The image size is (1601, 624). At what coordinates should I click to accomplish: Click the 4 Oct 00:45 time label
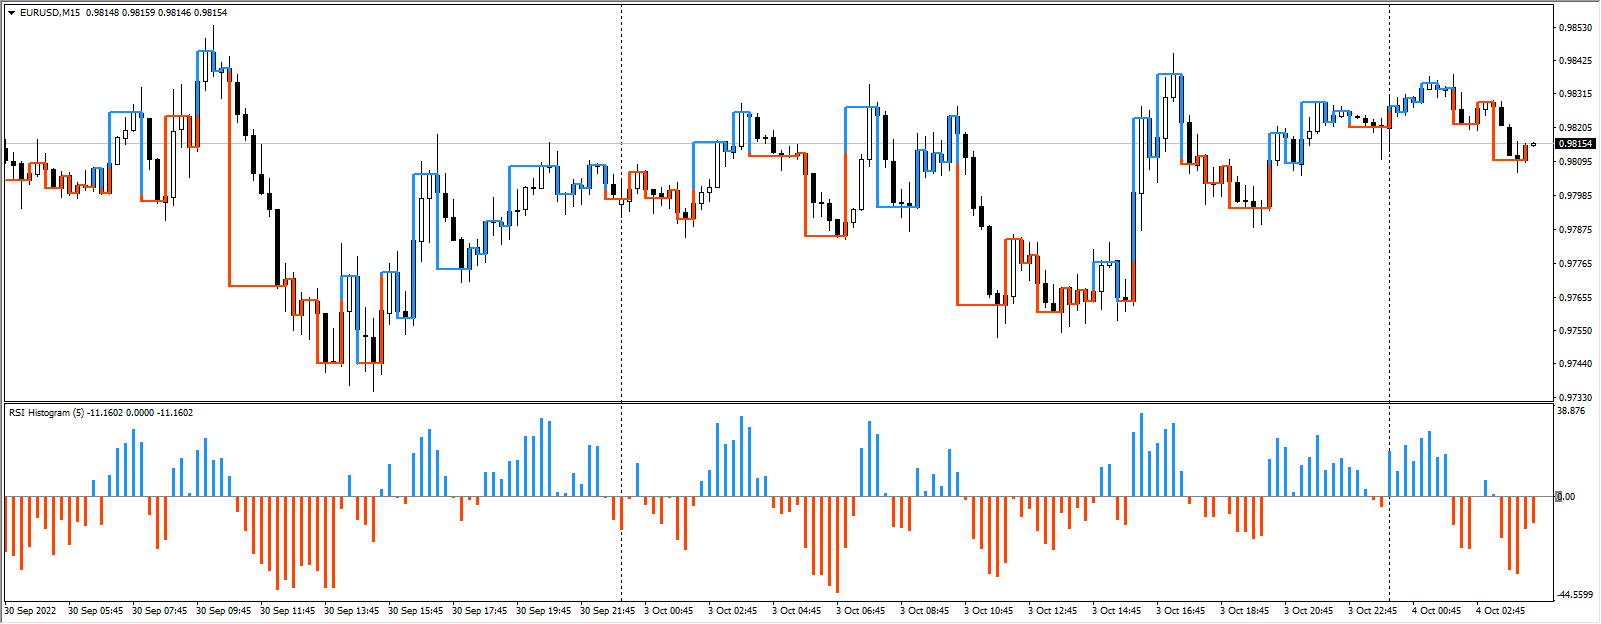[x=1437, y=611]
